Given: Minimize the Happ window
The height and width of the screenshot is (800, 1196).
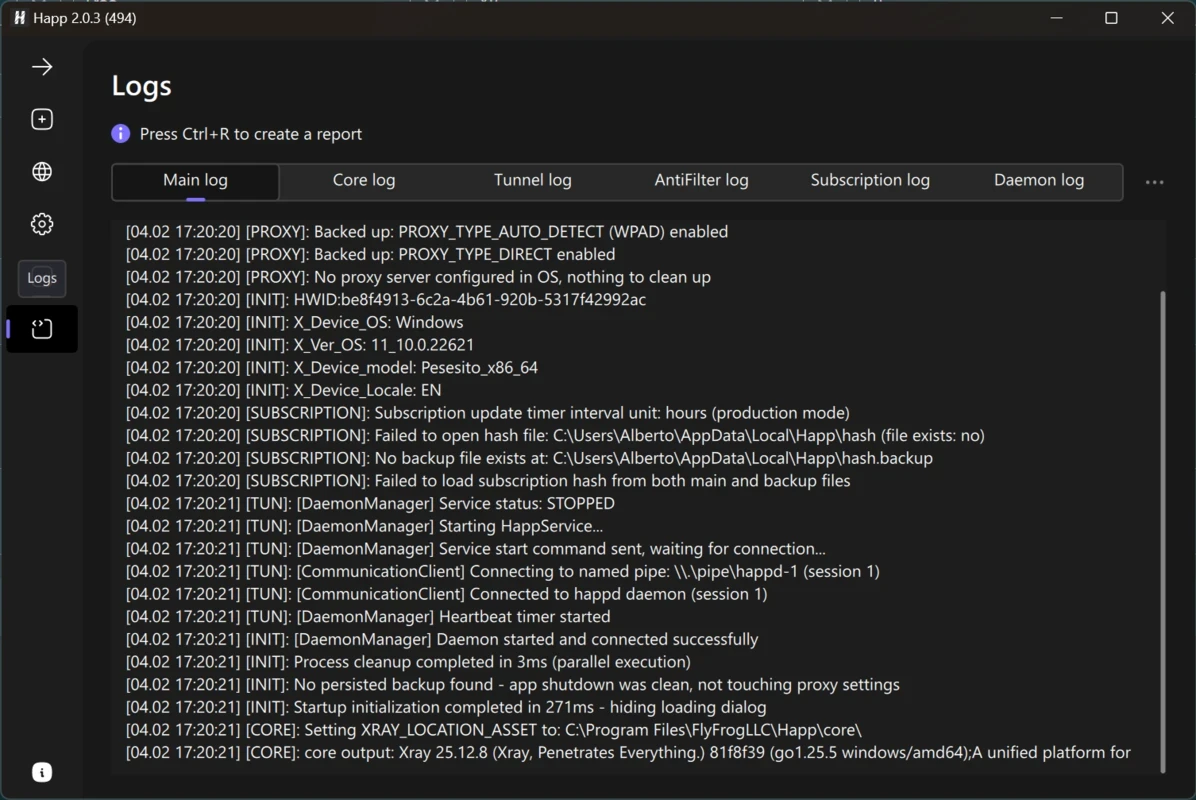Looking at the screenshot, I should (1056, 18).
